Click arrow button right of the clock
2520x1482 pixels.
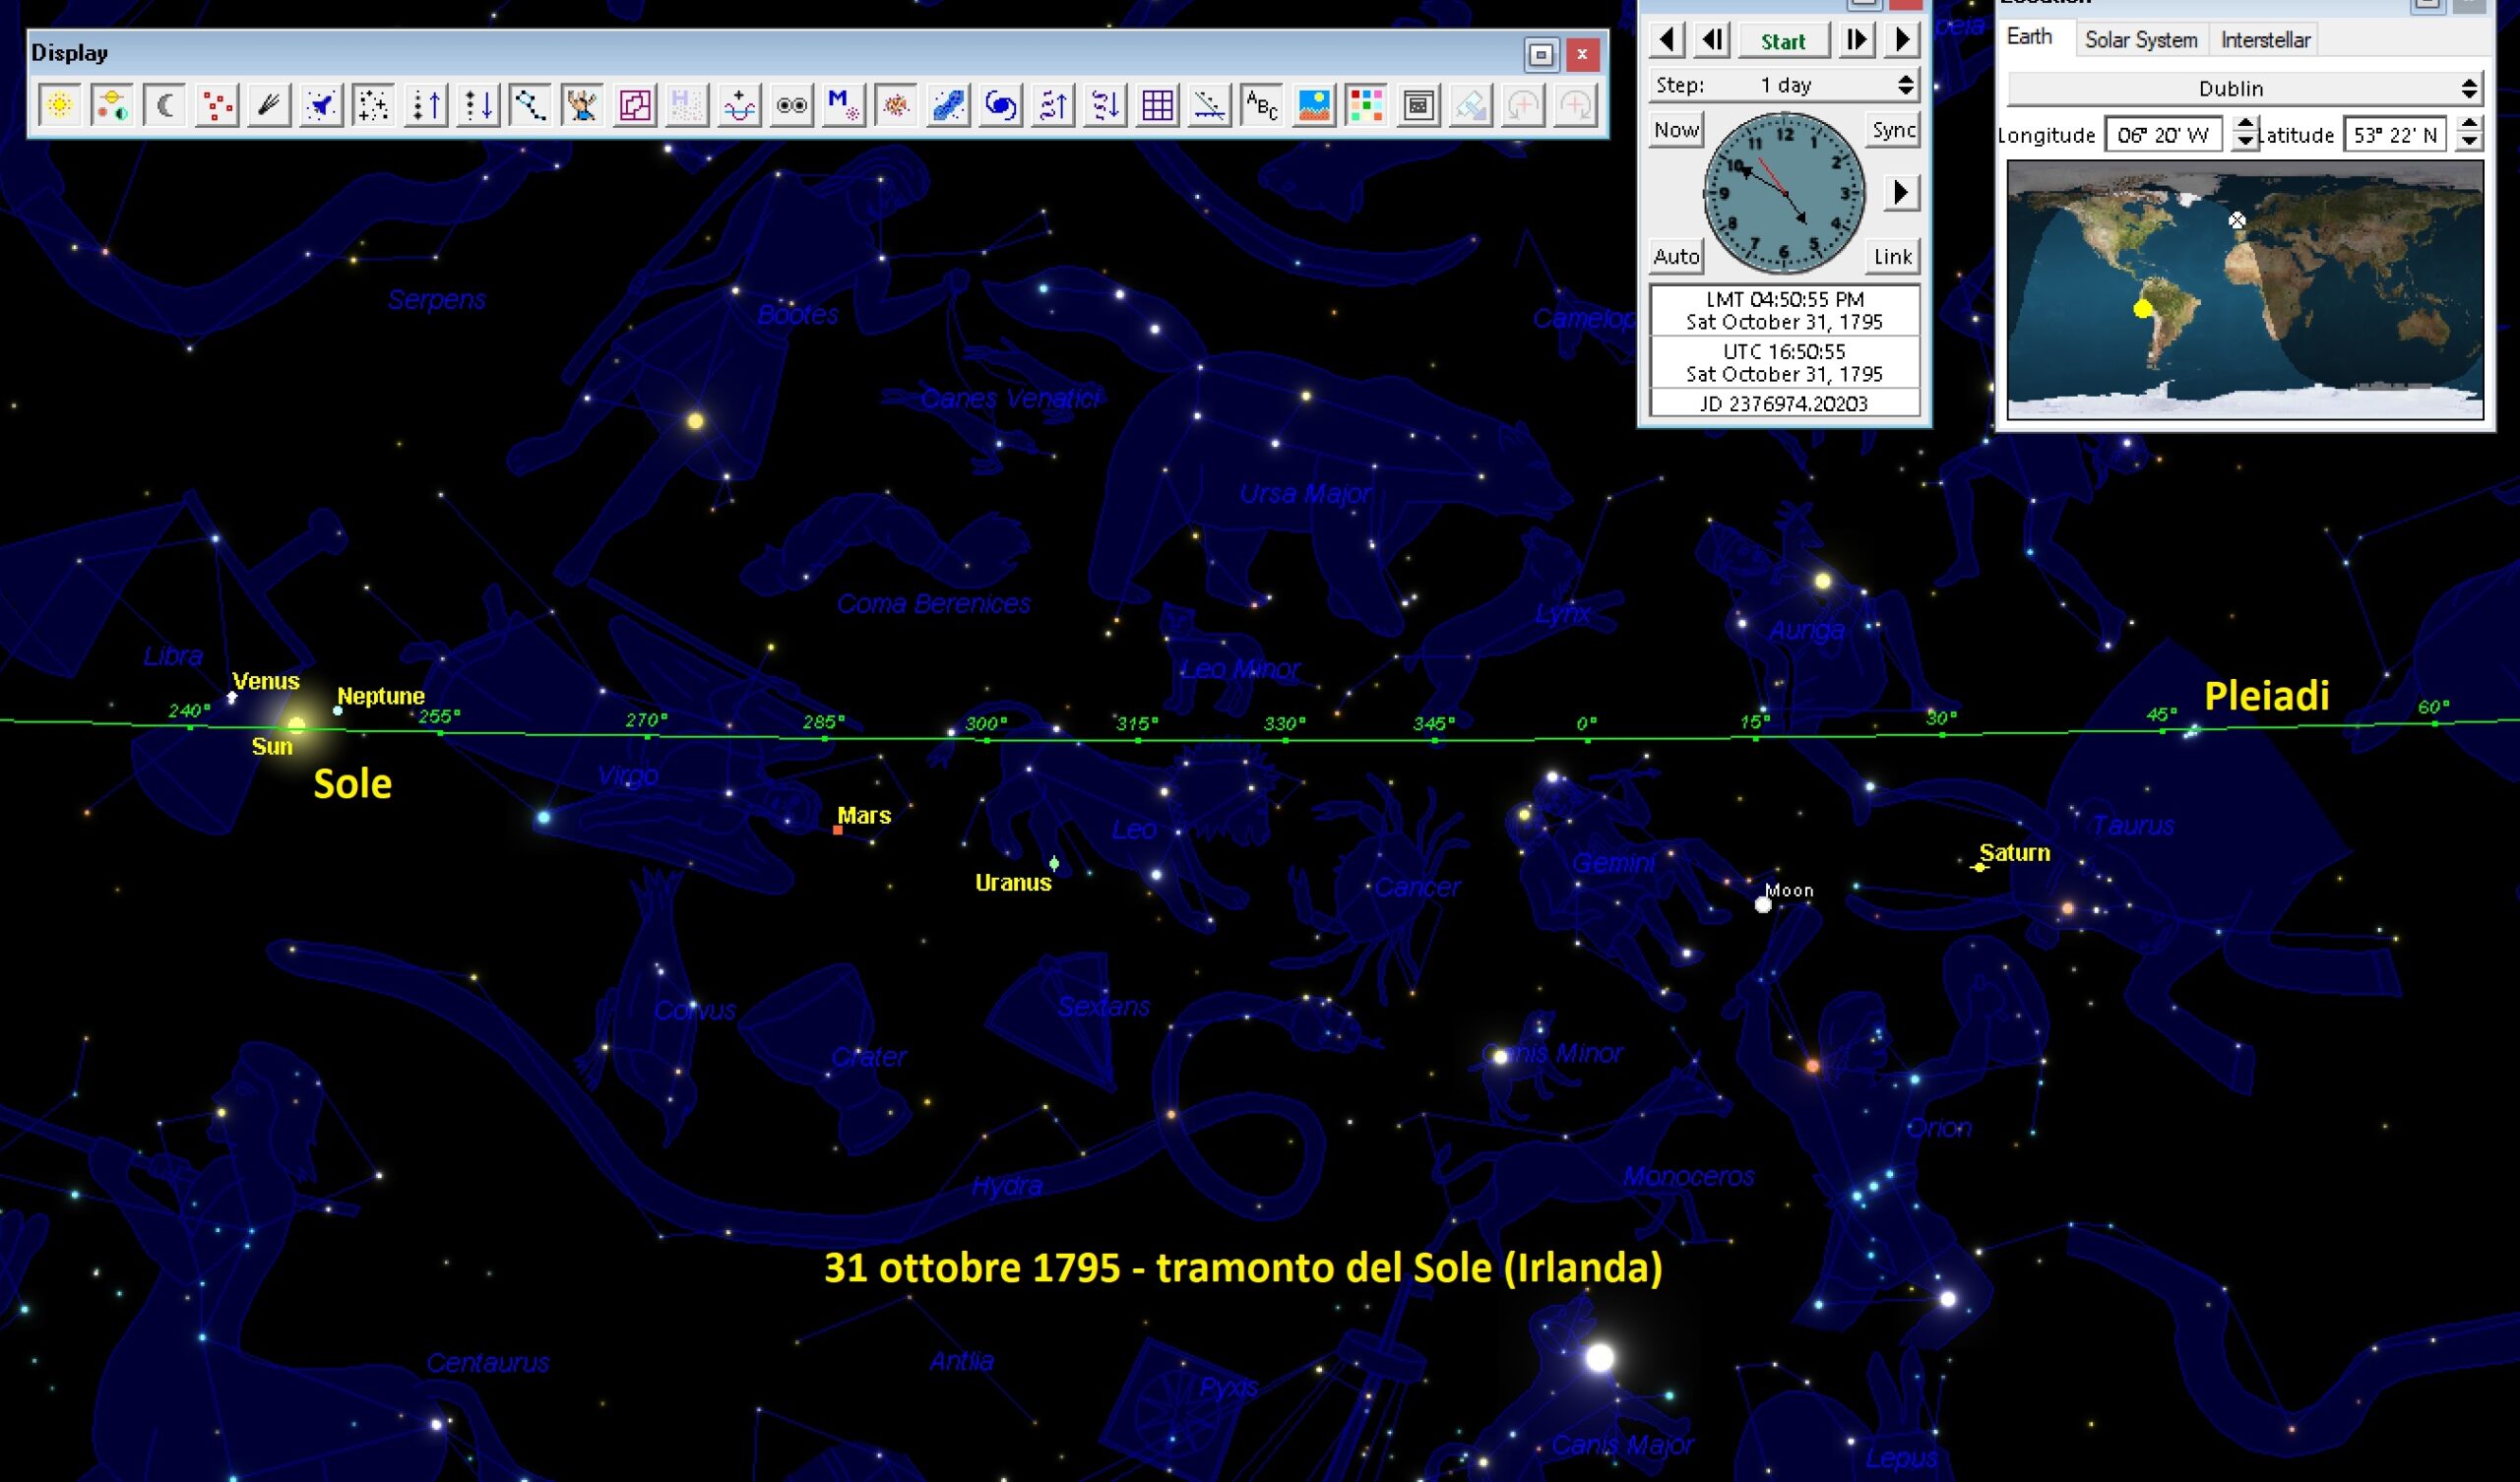[x=1901, y=192]
